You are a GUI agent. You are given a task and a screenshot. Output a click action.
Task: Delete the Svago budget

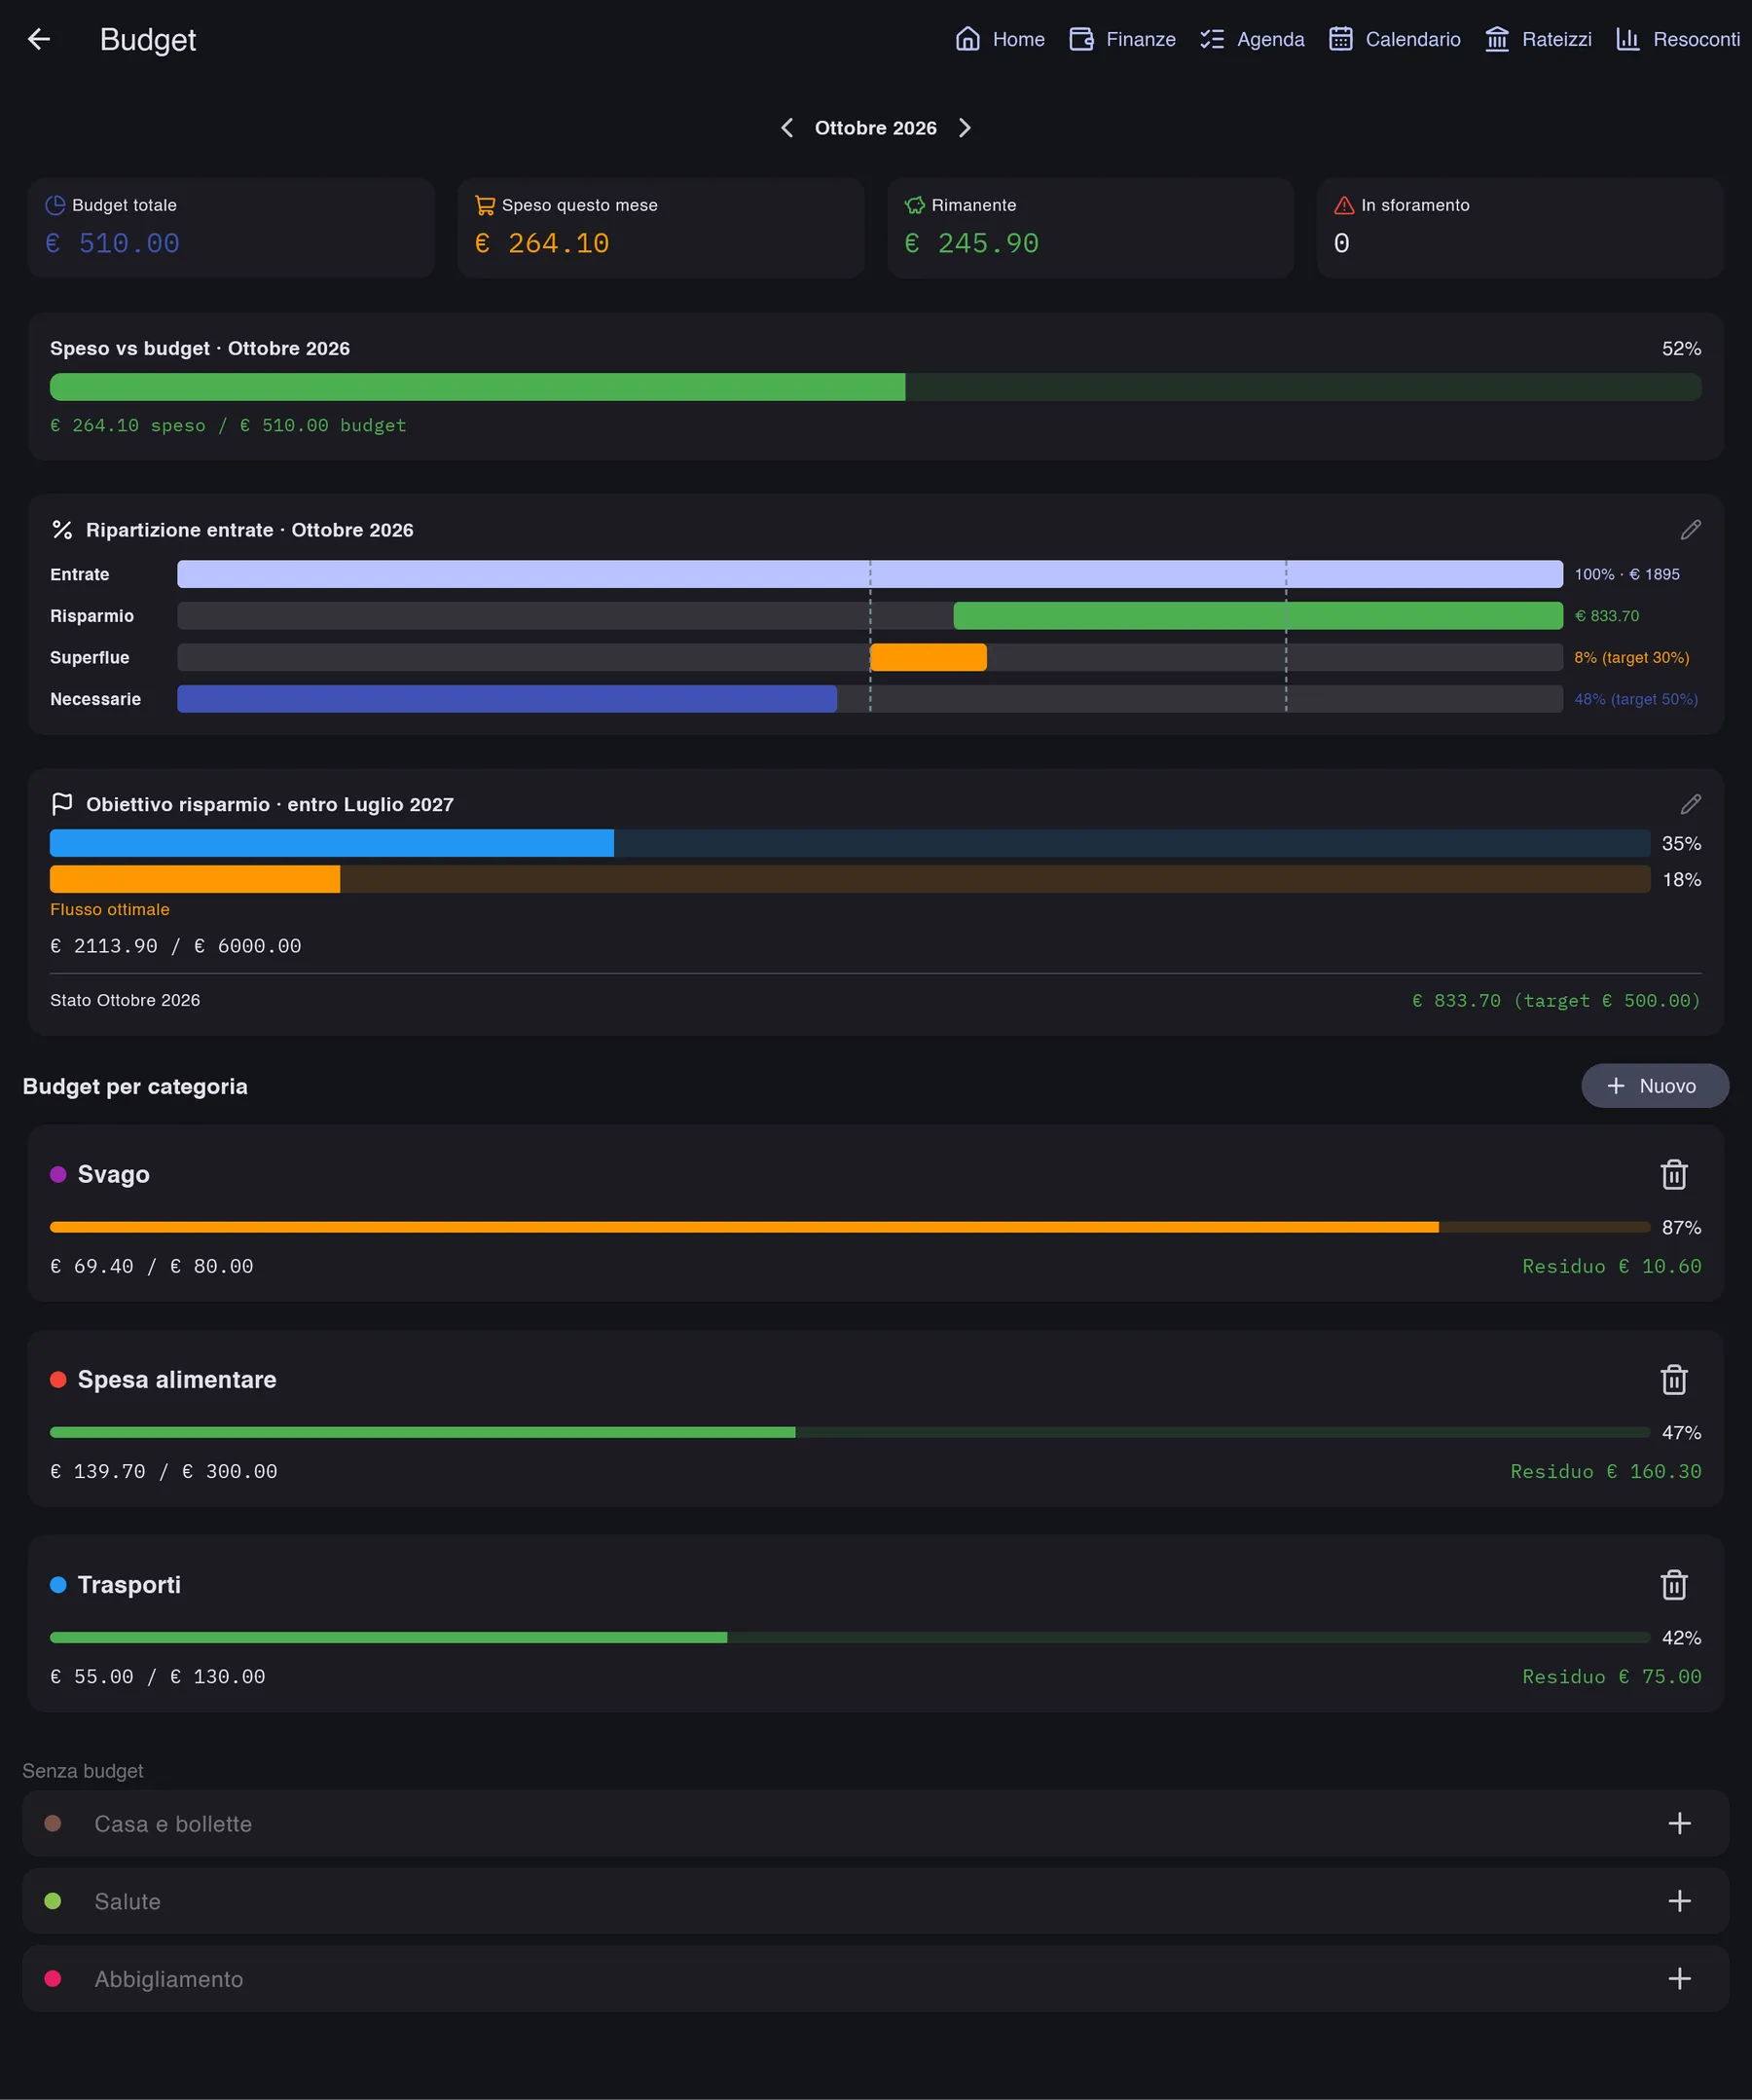1674,1174
